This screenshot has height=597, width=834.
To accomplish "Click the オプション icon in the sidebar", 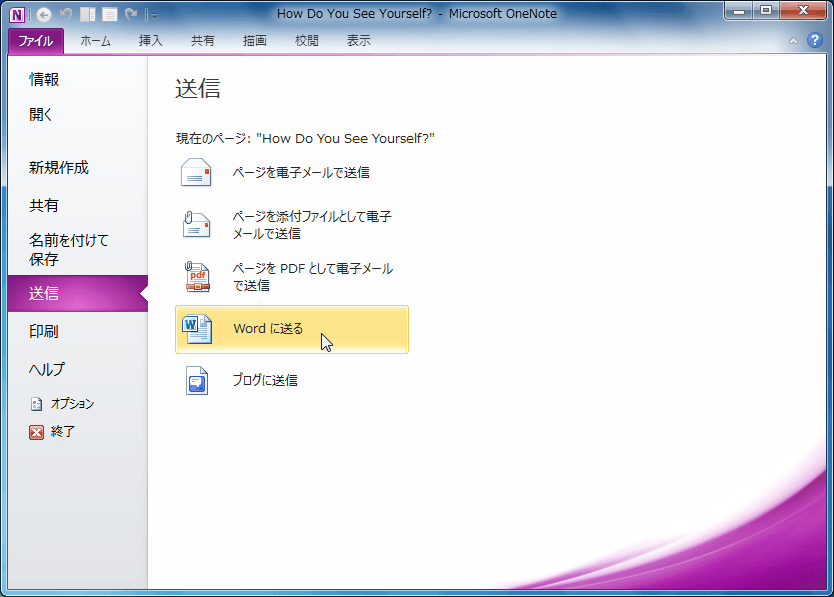I will tap(36, 404).
